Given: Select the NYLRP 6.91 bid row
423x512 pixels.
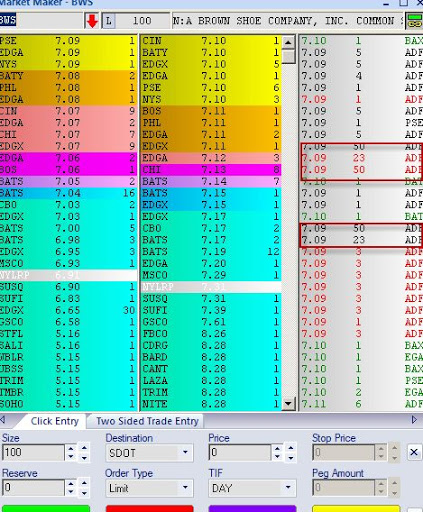Looking at the screenshot, I should (x=68, y=275).
